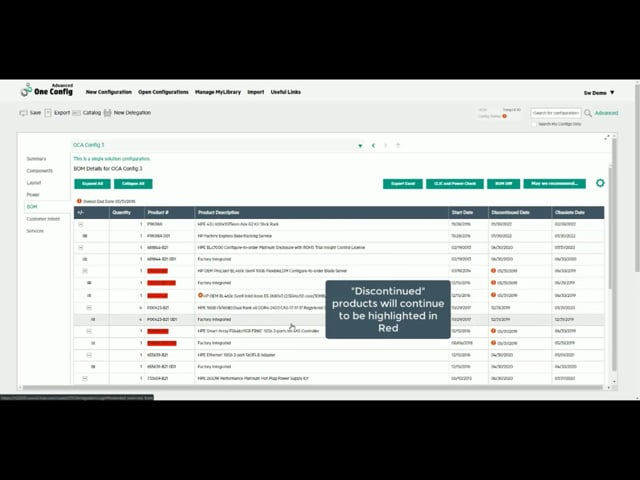640x480 pixels.
Task: Tick Search My Configs Only checkbox
Action: [534, 124]
